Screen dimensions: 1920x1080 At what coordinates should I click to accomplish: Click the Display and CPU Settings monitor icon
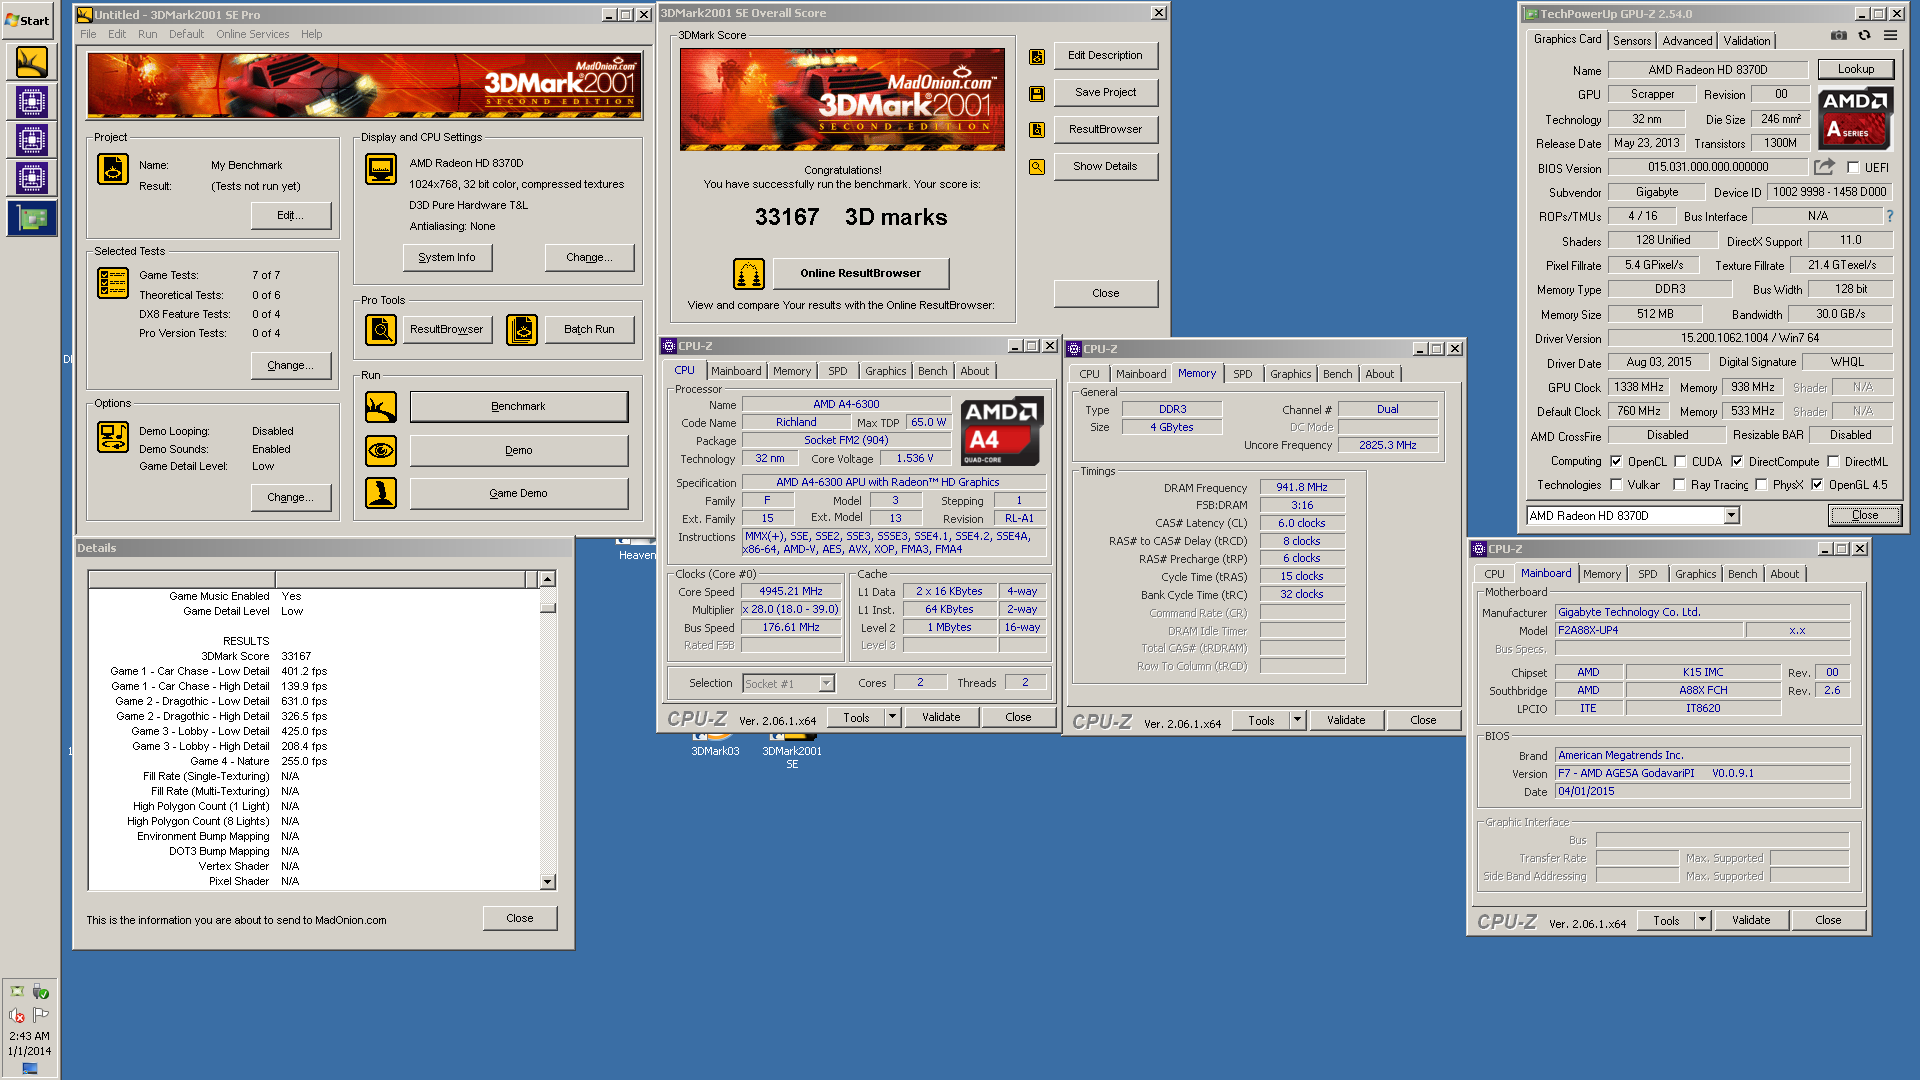point(380,169)
